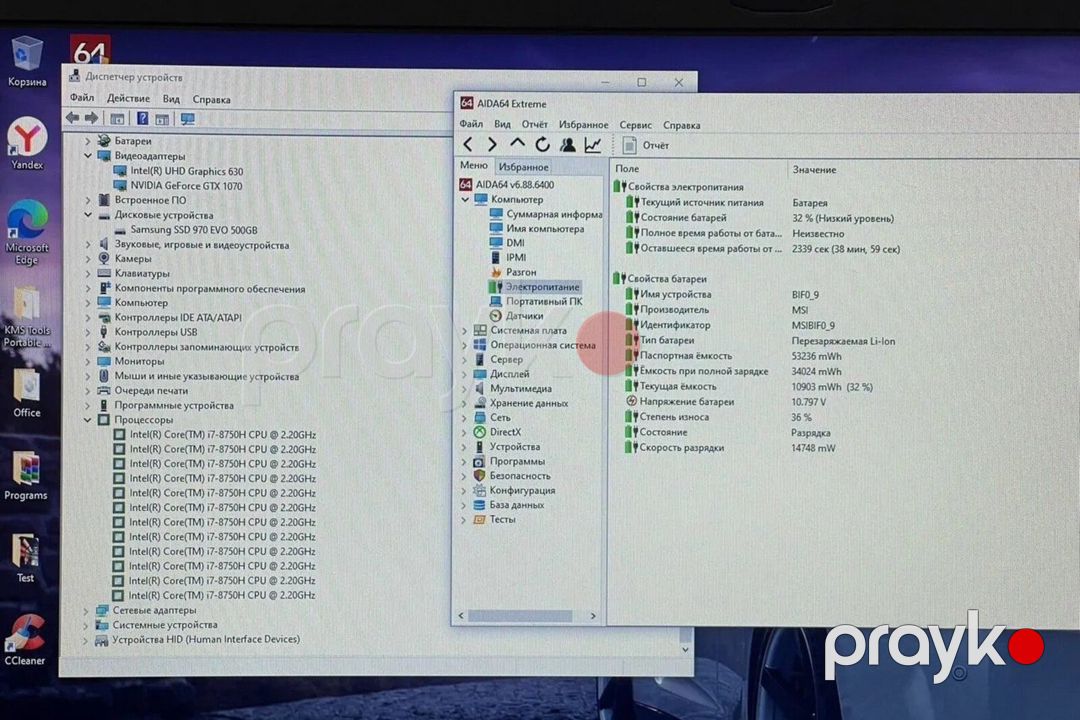Open the Сервис menu in AIDA64
Screen dimensions: 1080x720
click(635, 125)
